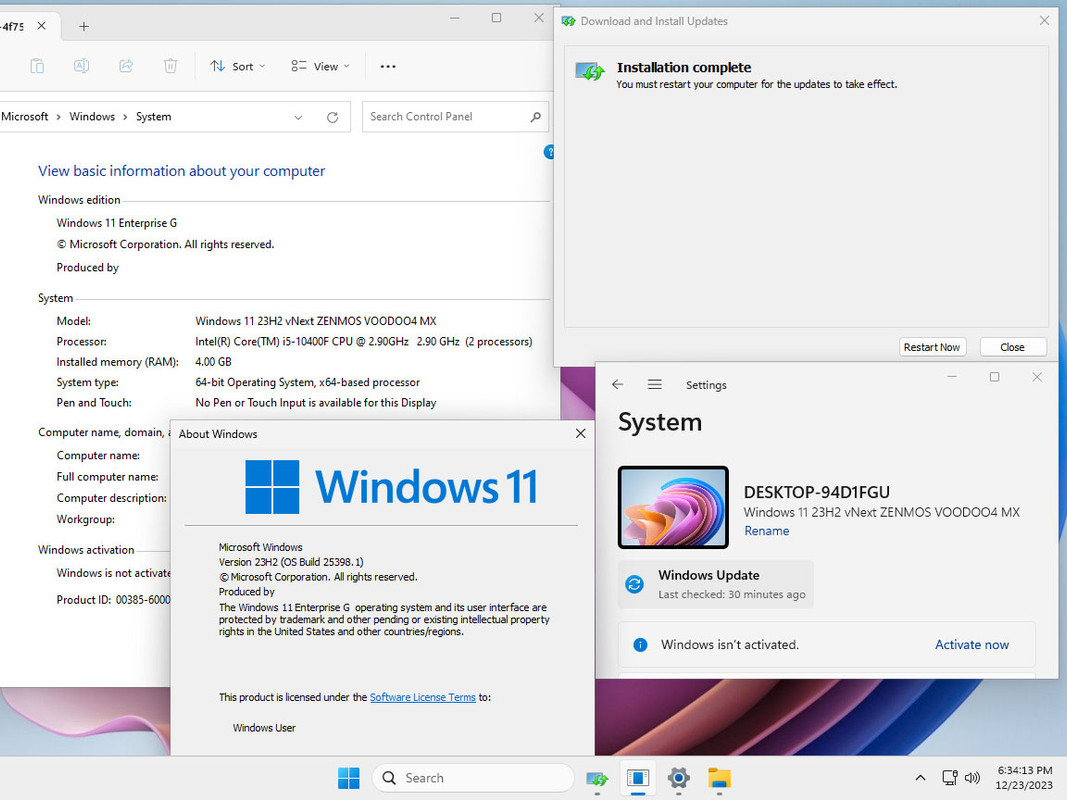1067x800 pixels.
Task: Click Close button in the updates dialog
Action: pyautogui.click(x=1012, y=347)
